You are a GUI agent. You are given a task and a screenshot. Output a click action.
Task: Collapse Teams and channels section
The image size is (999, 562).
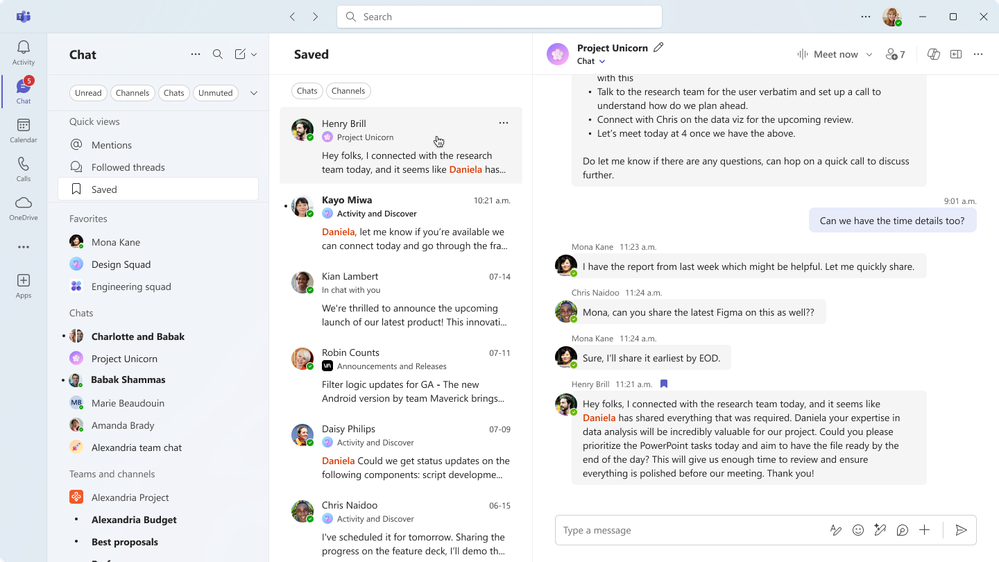coord(112,474)
